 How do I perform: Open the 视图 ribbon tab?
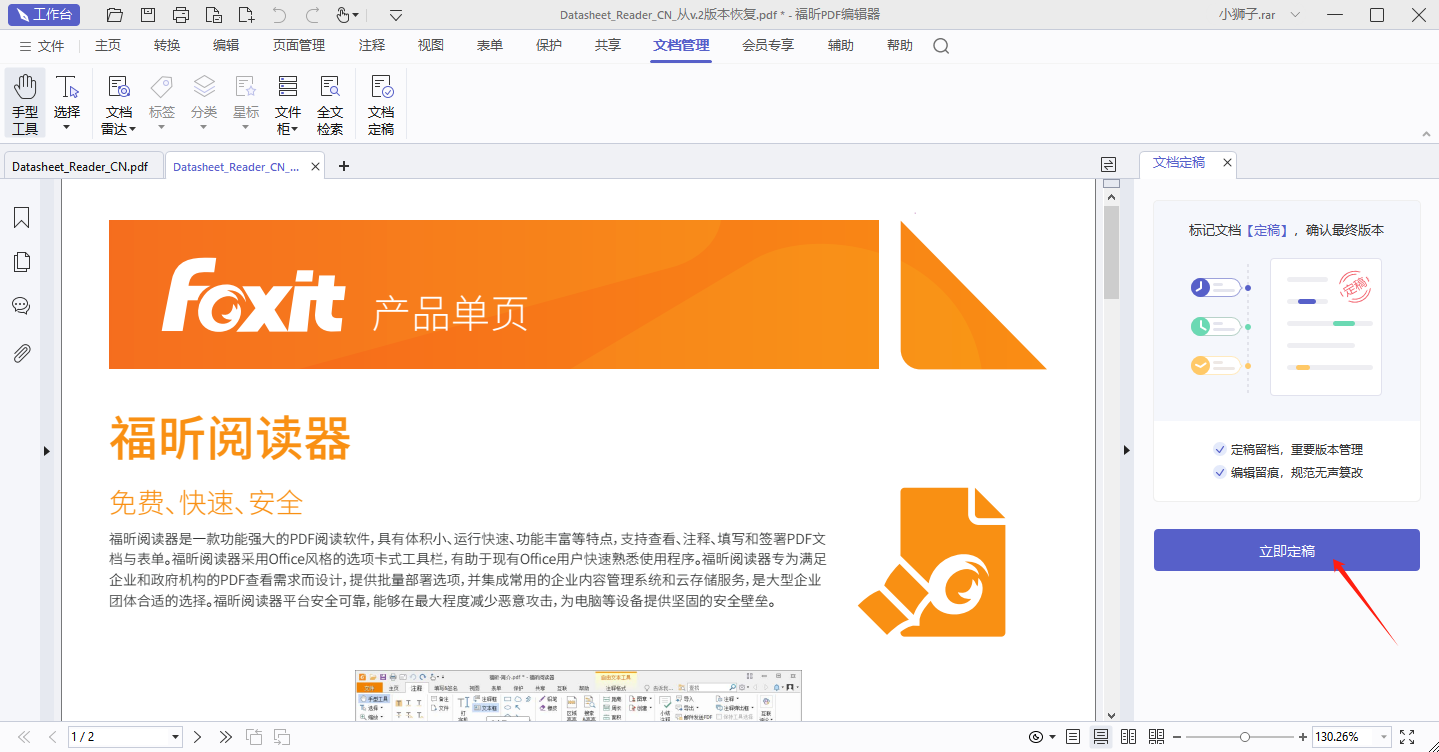(431, 46)
